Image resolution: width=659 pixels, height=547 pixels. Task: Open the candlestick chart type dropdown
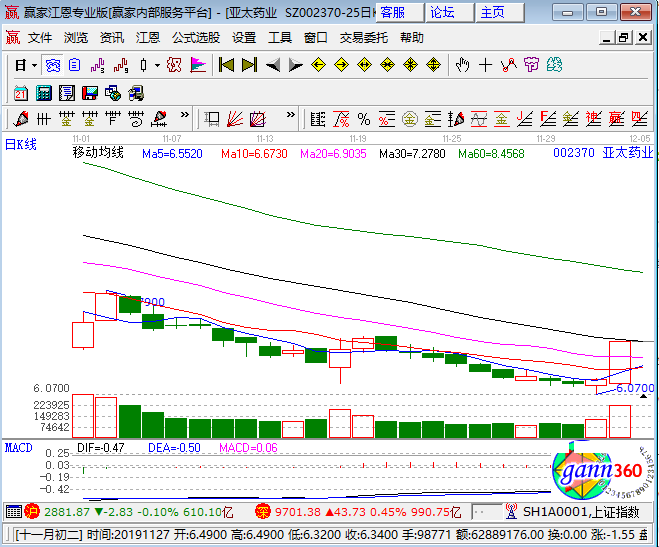coord(157,65)
